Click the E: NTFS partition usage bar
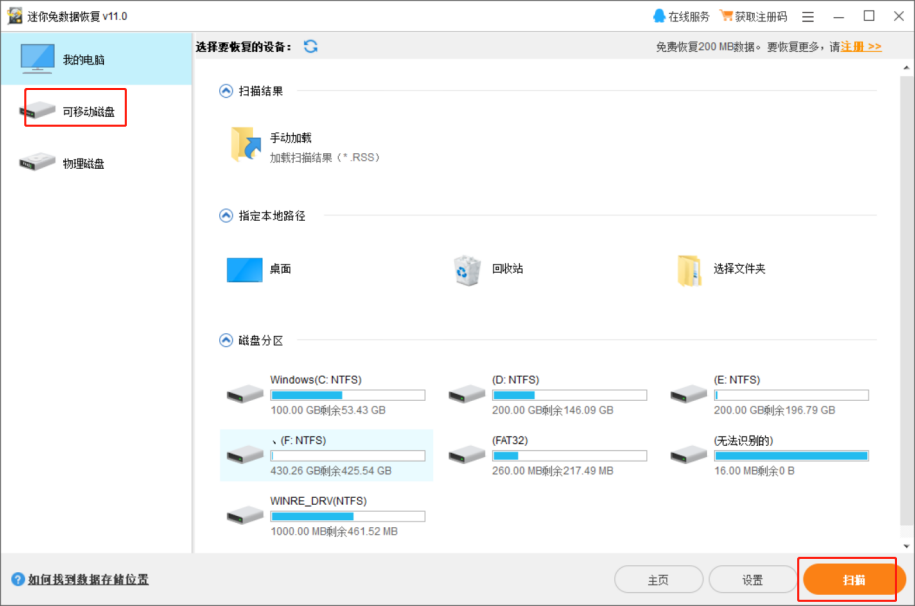The height and width of the screenshot is (606, 915). 791,395
